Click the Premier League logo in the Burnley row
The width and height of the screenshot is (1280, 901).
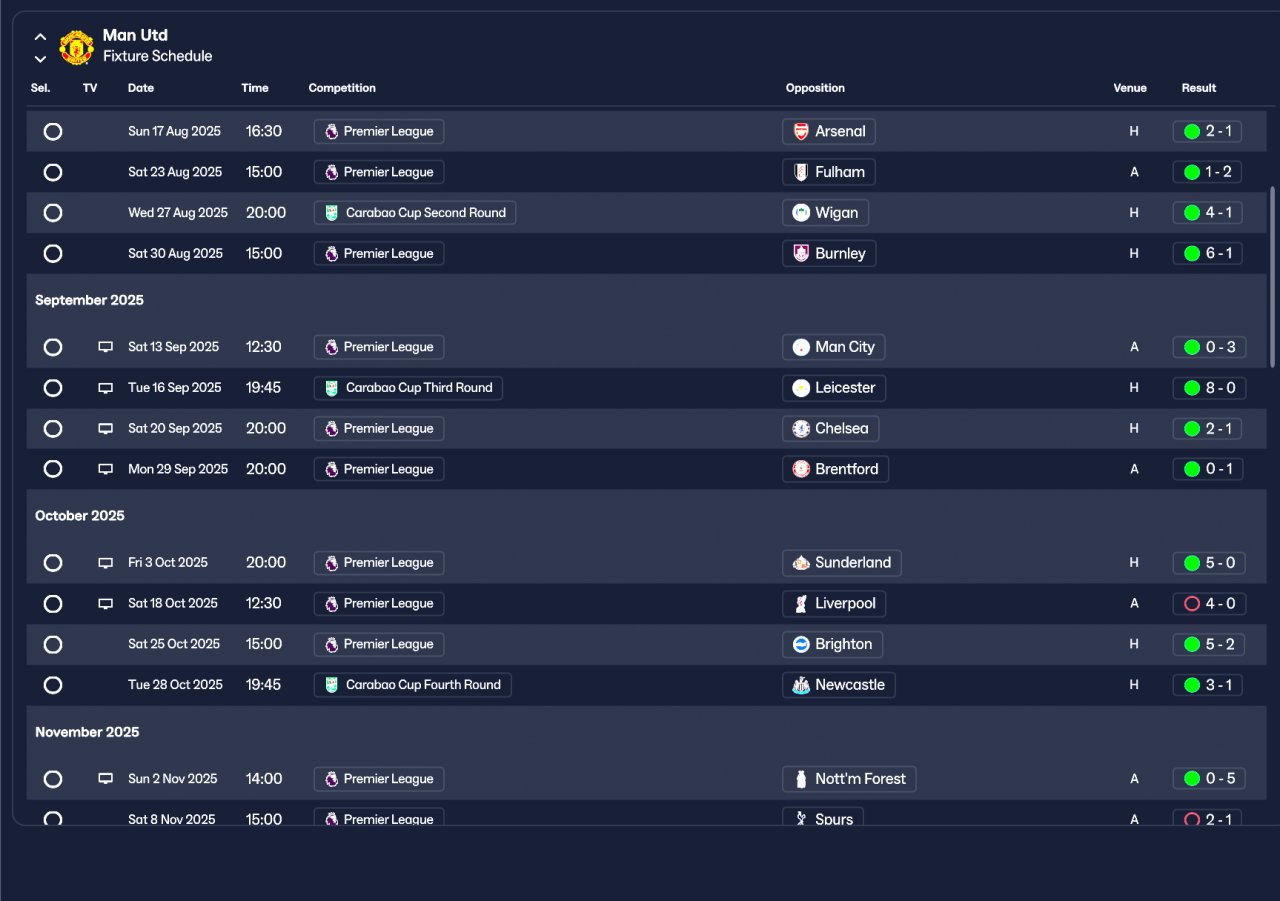[x=332, y=254]
